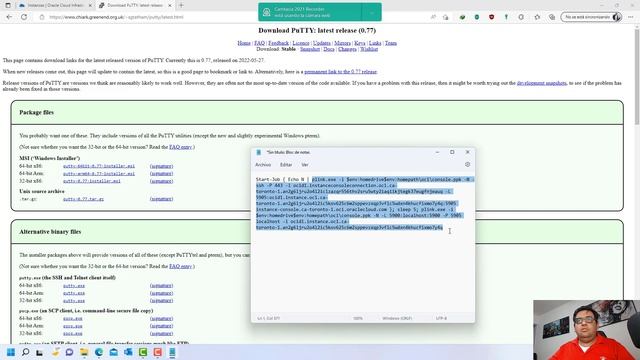640x360 pixels.
Task: Open the browser favorites star icon
Action: pyautogui.click(x=537, y=17)
